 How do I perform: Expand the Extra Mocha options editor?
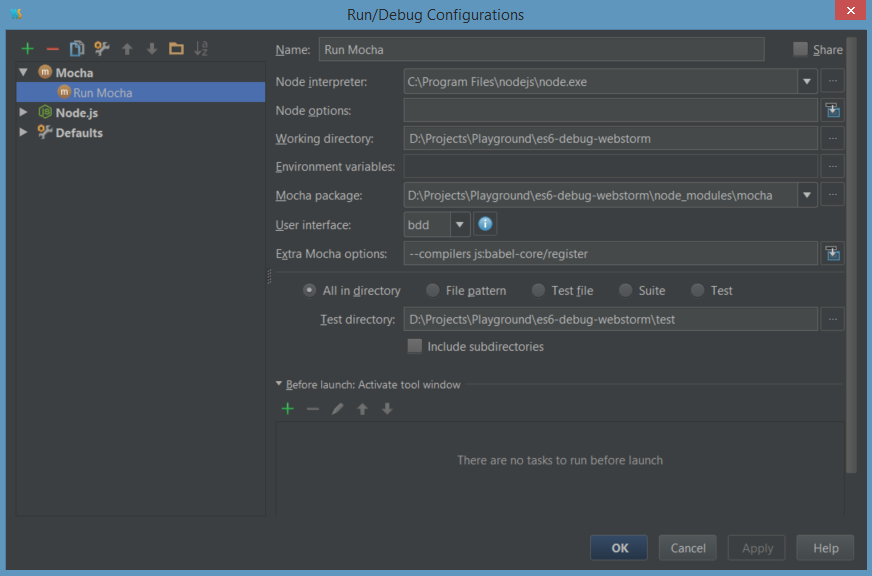(833, 254)
